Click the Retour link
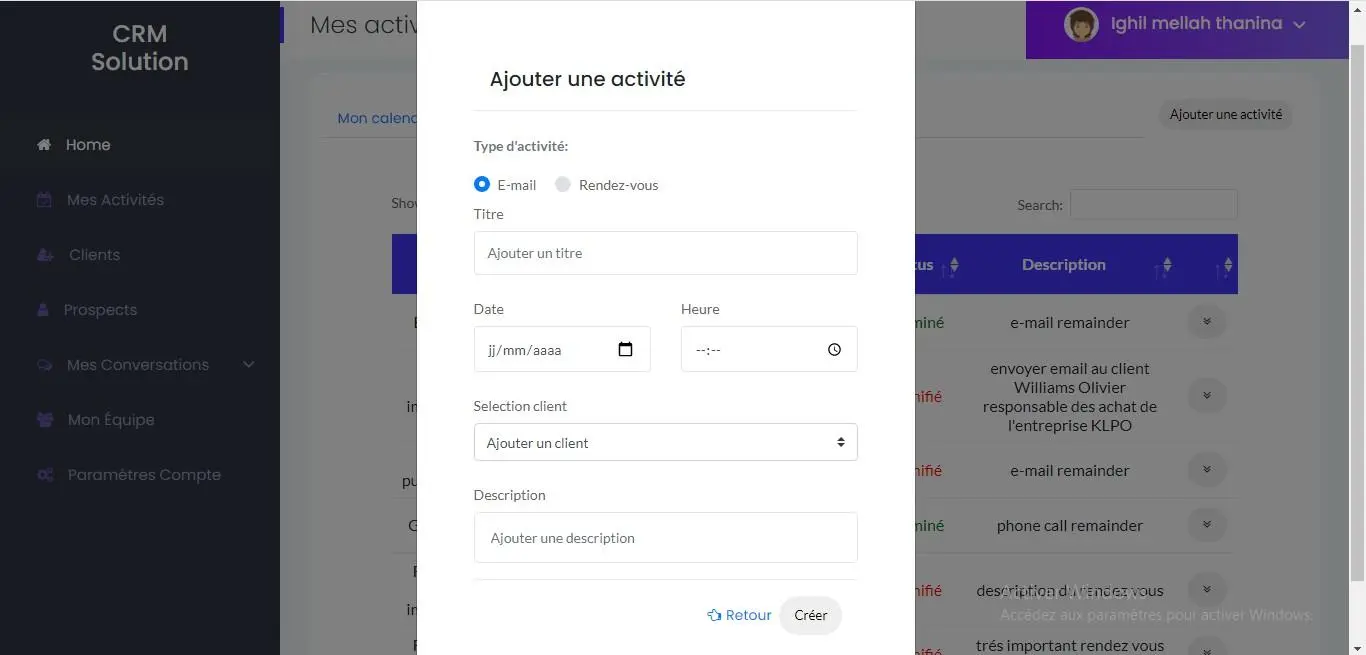The width and height of the screenshot is (1366, 655). point(739,615)
